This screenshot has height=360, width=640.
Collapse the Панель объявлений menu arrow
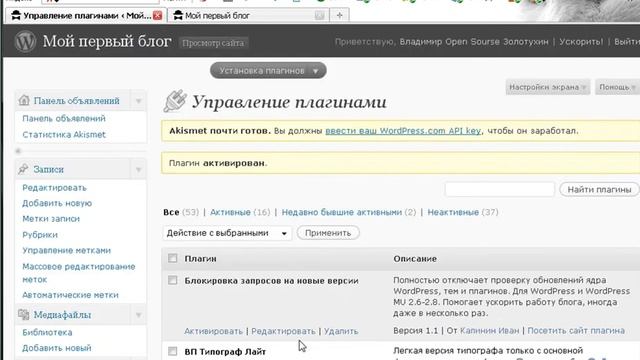(138, 101)
